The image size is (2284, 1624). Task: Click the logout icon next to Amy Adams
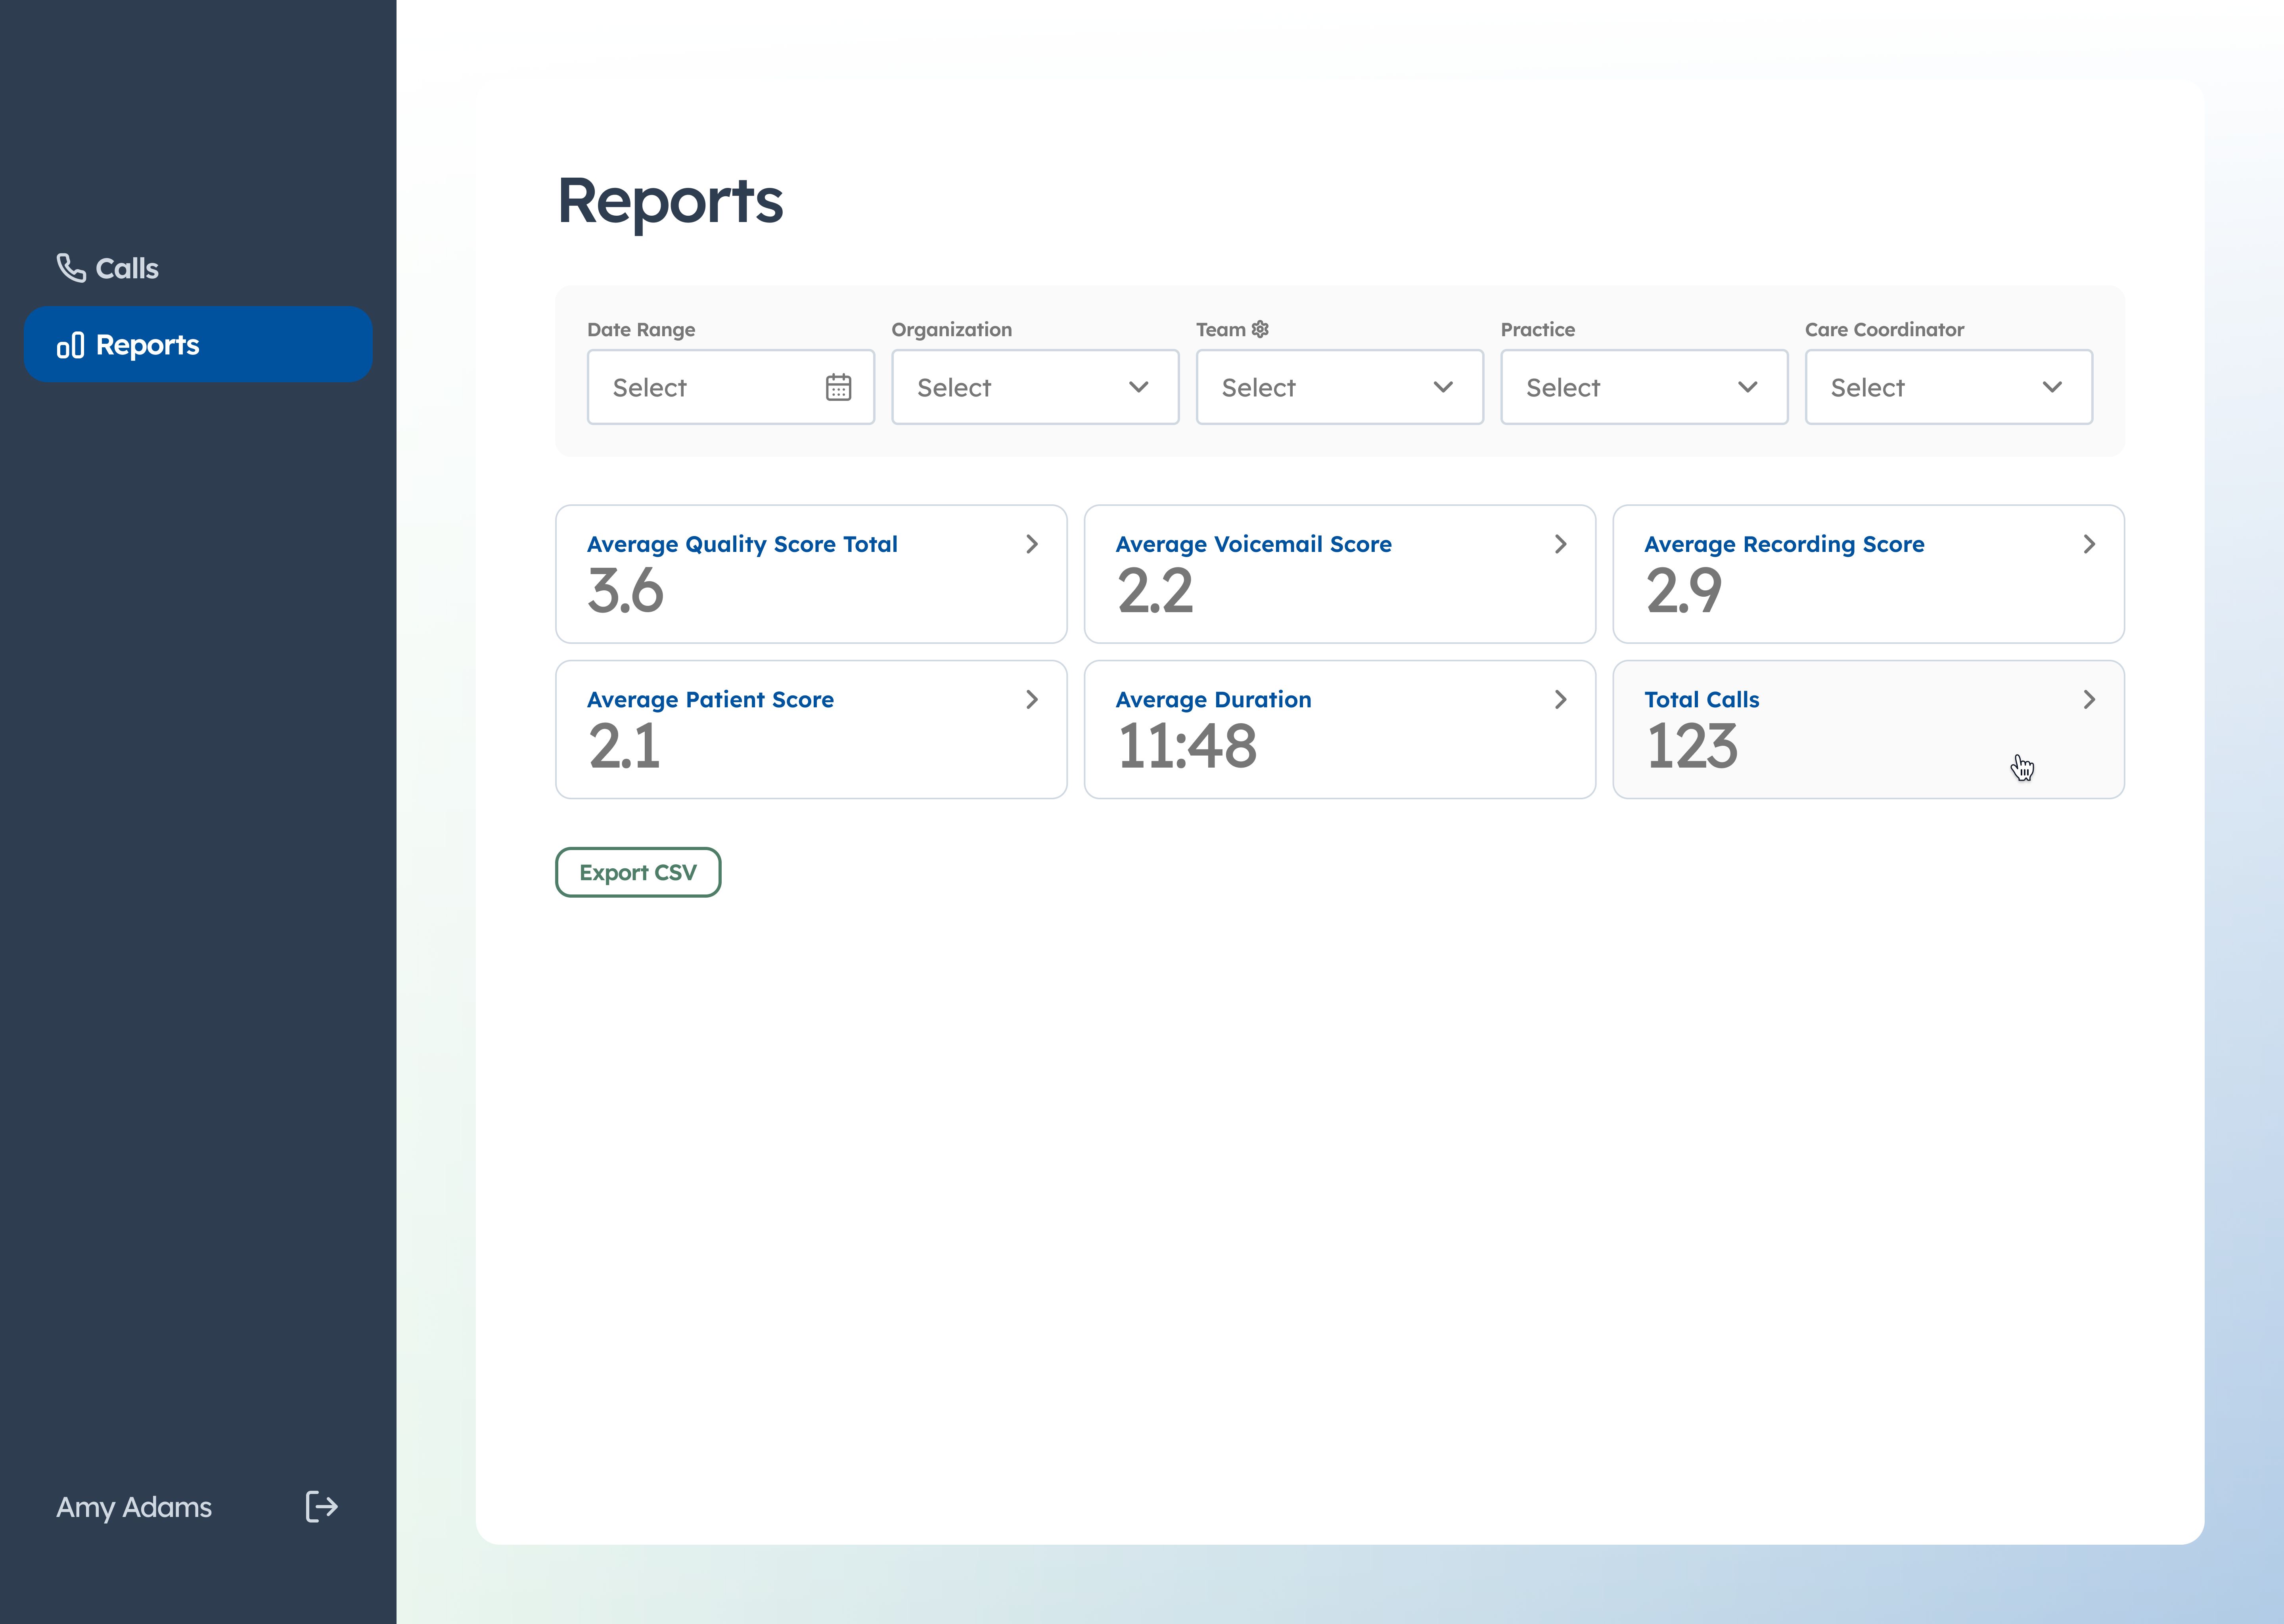coord(322,1507)
